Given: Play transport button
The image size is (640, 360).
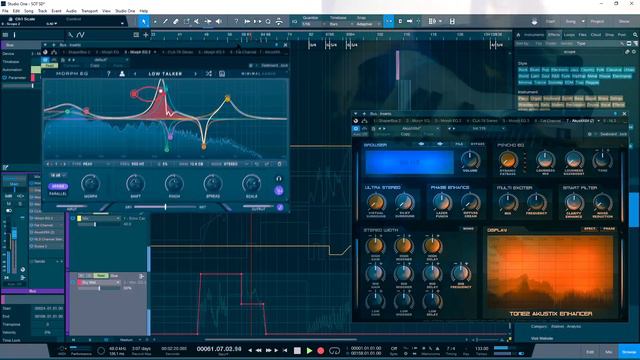Looking at the screenshot, I should [x=309, y=351].
